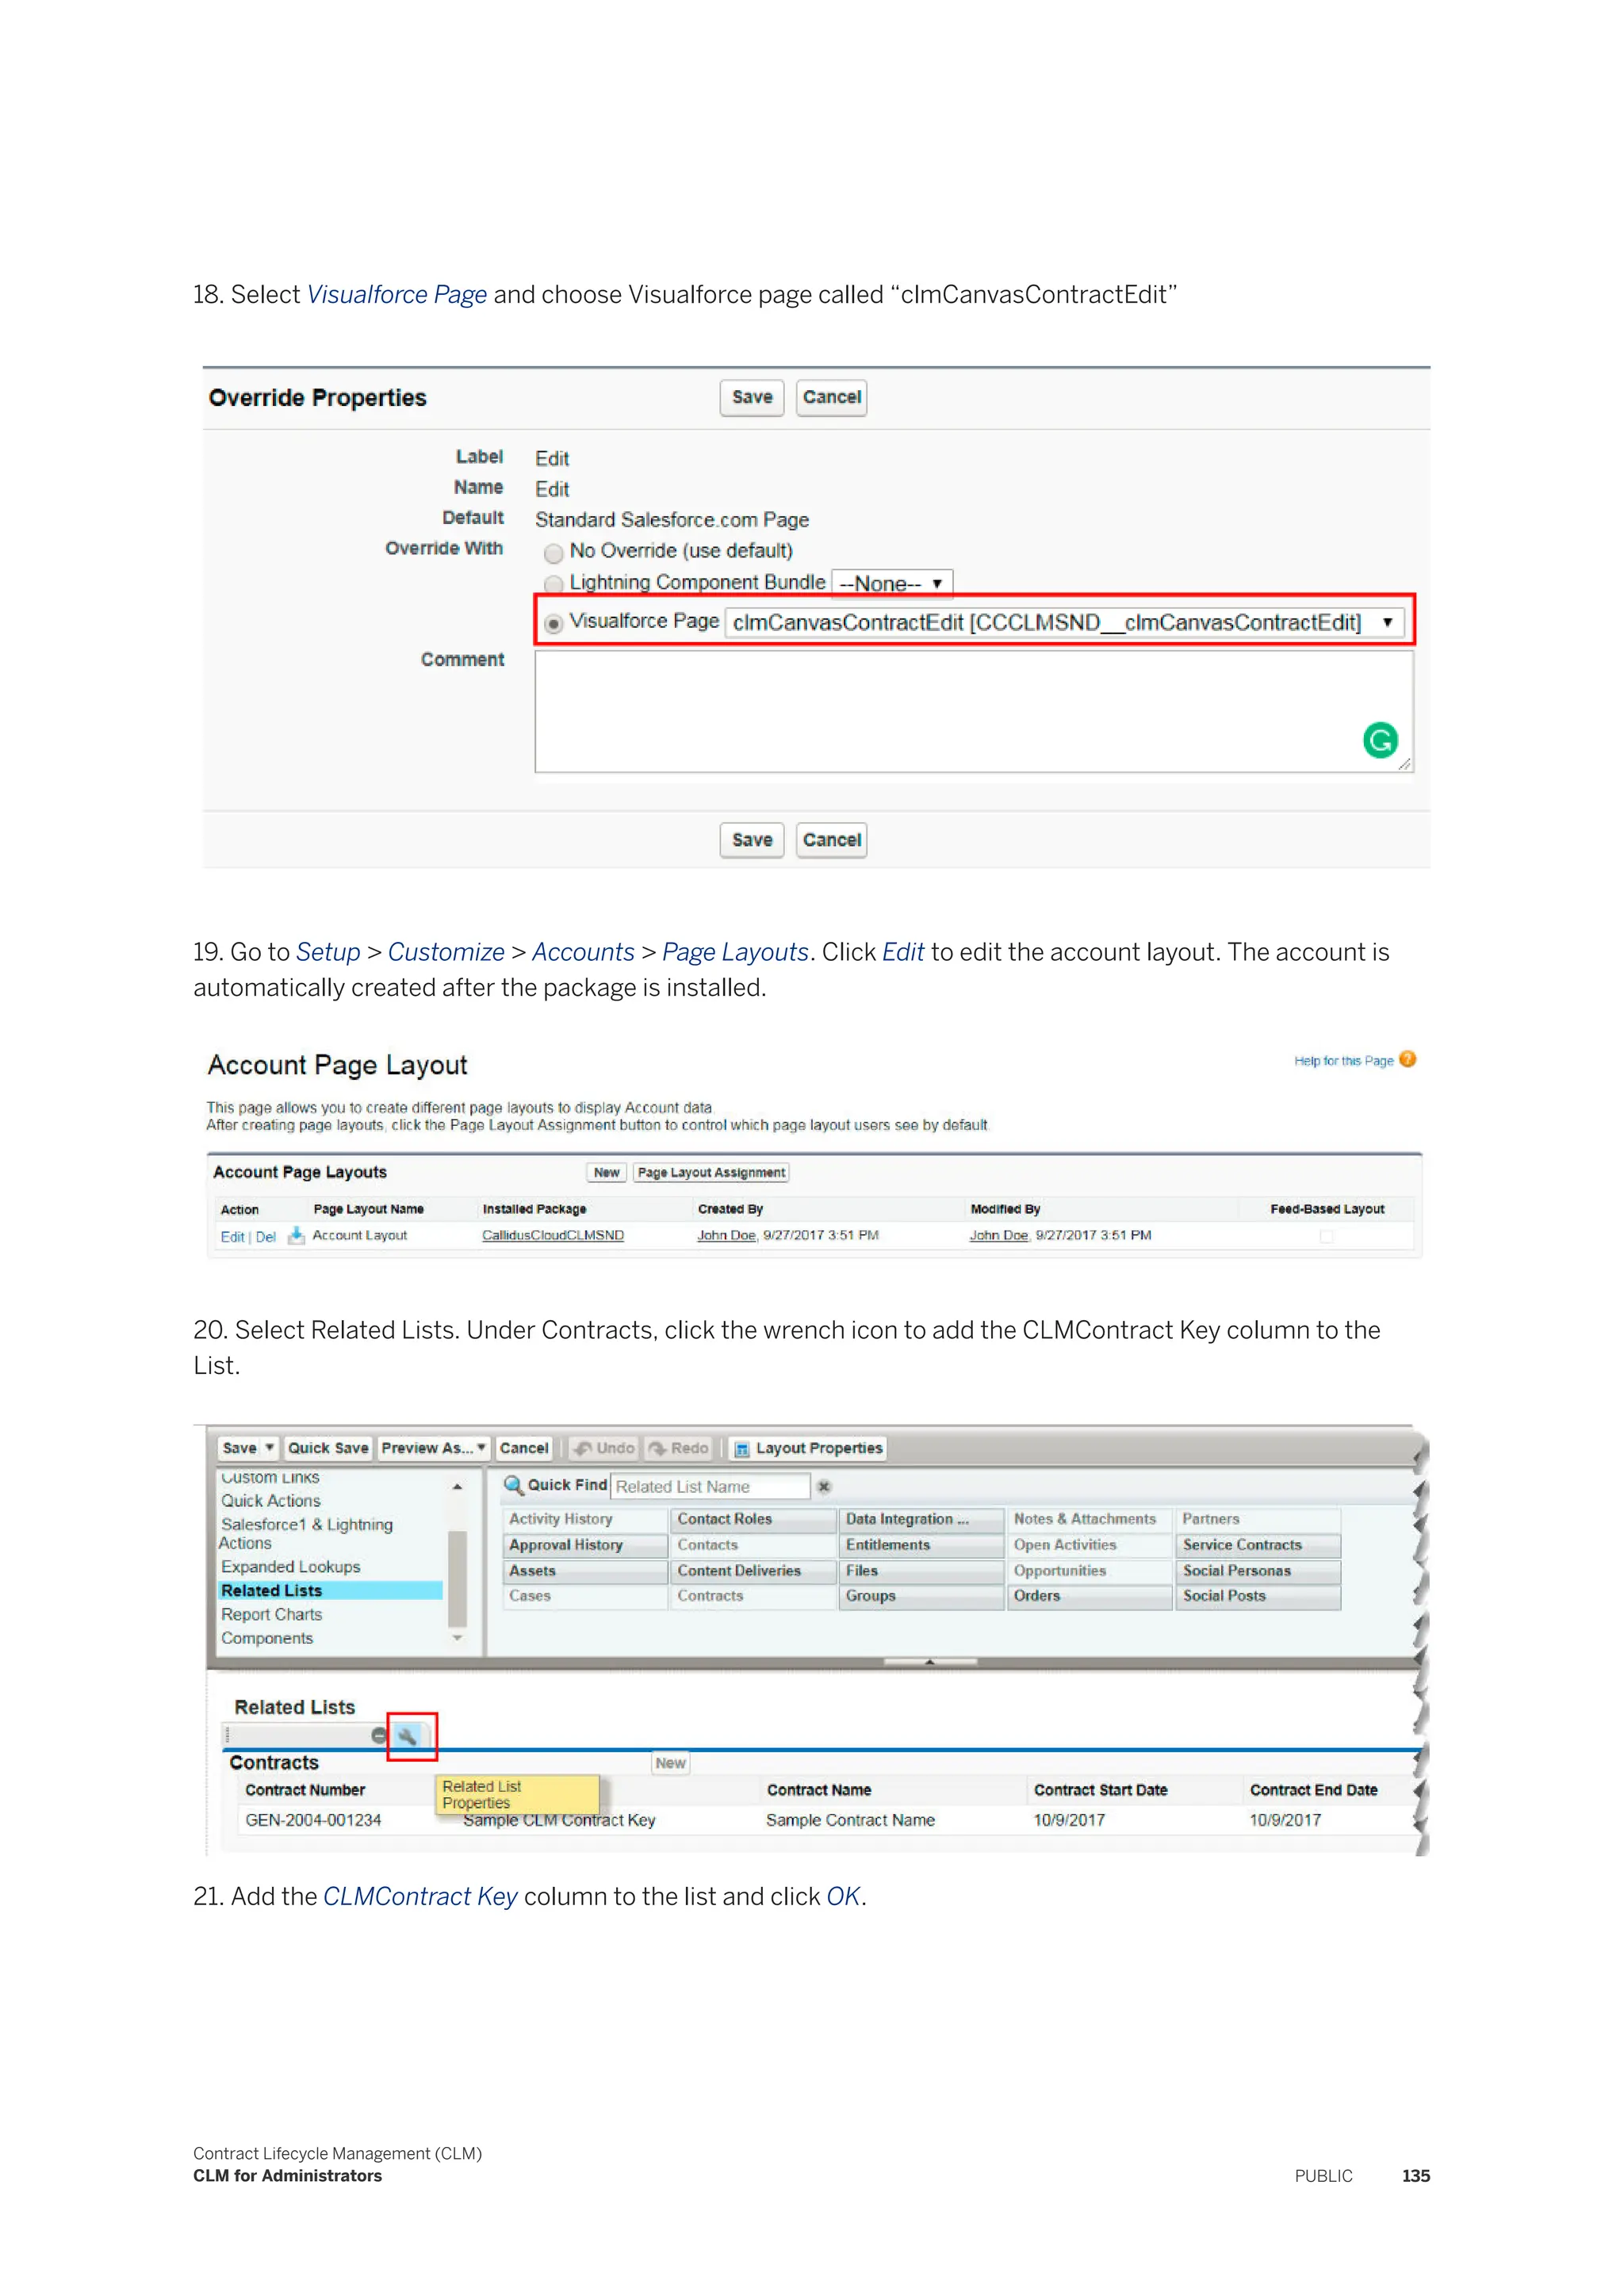Select the Visualforce Page radio button

point(553,623)
